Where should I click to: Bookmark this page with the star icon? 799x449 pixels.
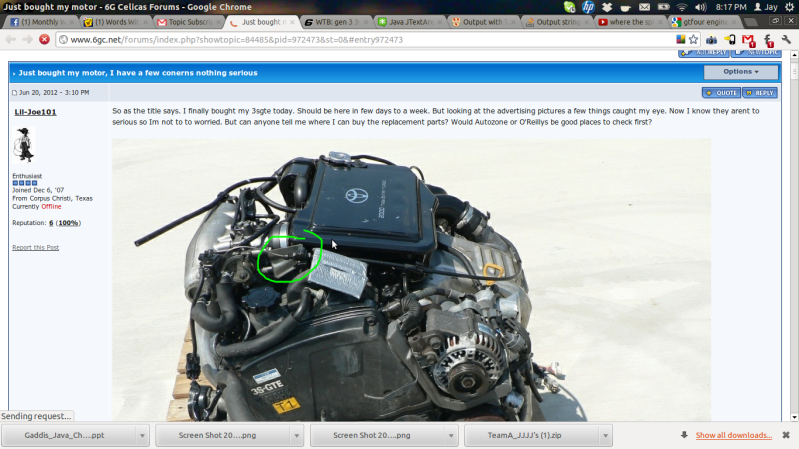(x=694, y=39)
